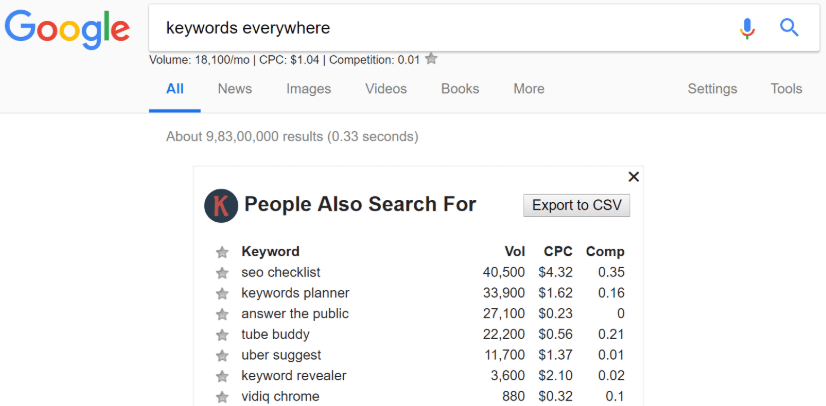
Task: Click the Comp column header
Action: [605, 252]
